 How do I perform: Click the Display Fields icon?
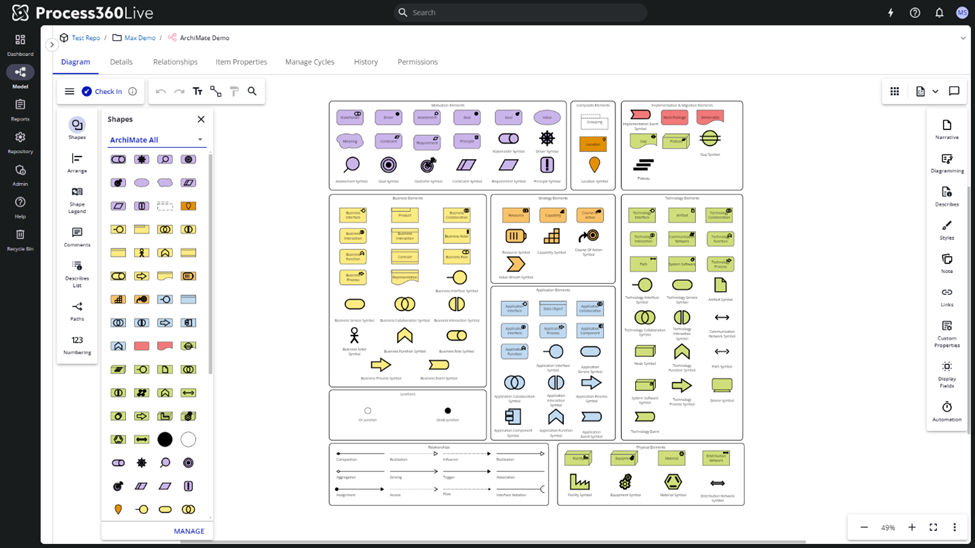point(946,371)
